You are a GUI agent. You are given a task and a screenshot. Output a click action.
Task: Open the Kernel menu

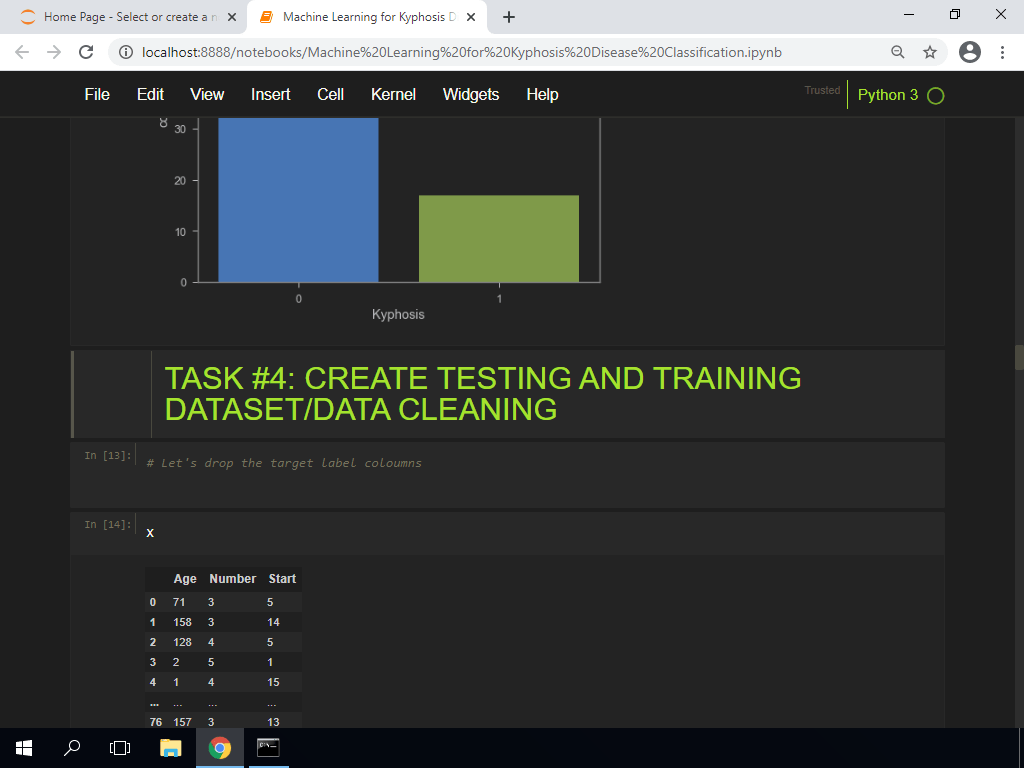393,95
